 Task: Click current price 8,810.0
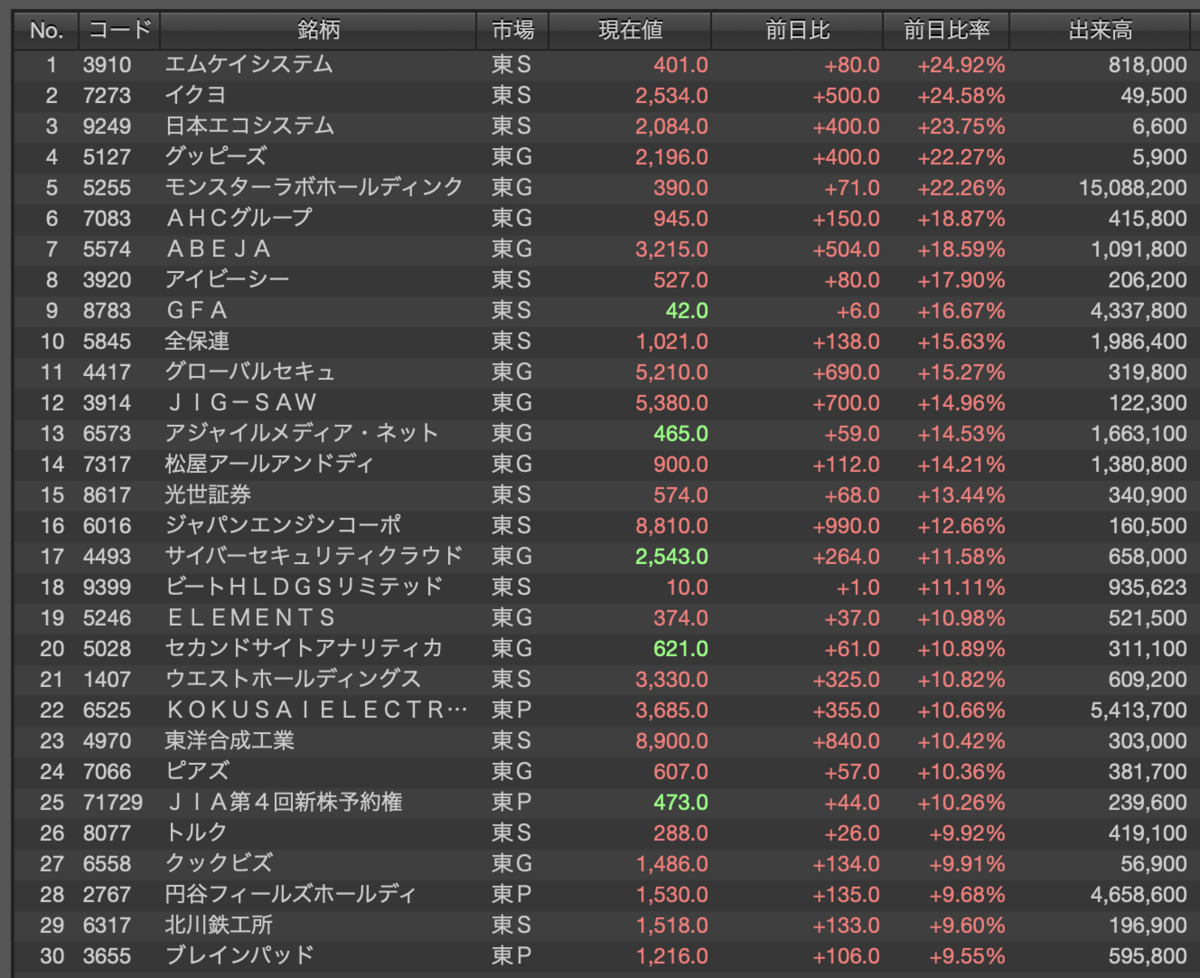click(672, 525)
